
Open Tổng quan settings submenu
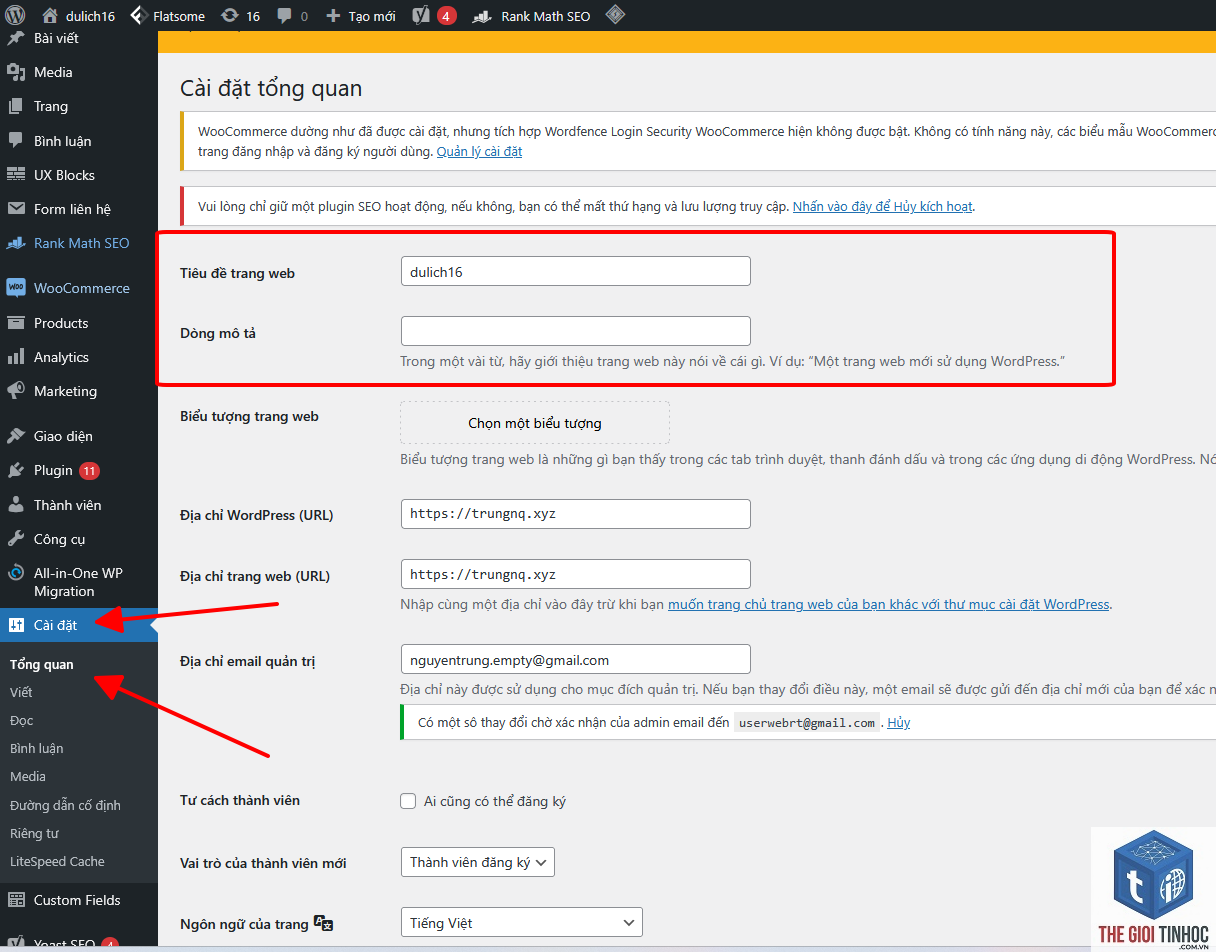pos(42,664)
